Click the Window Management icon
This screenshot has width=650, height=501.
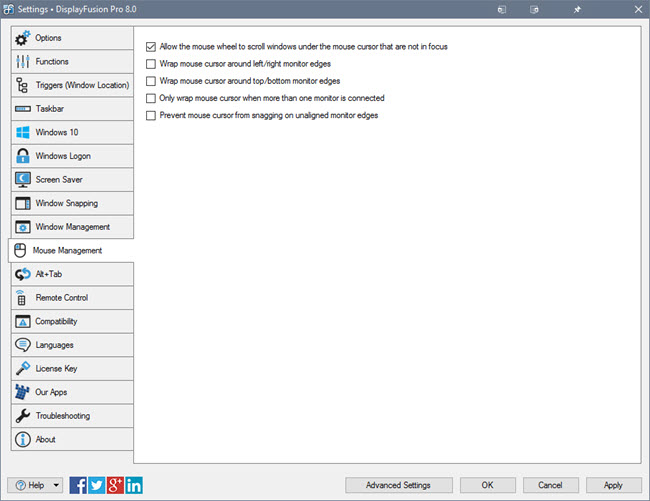point(23,227)
